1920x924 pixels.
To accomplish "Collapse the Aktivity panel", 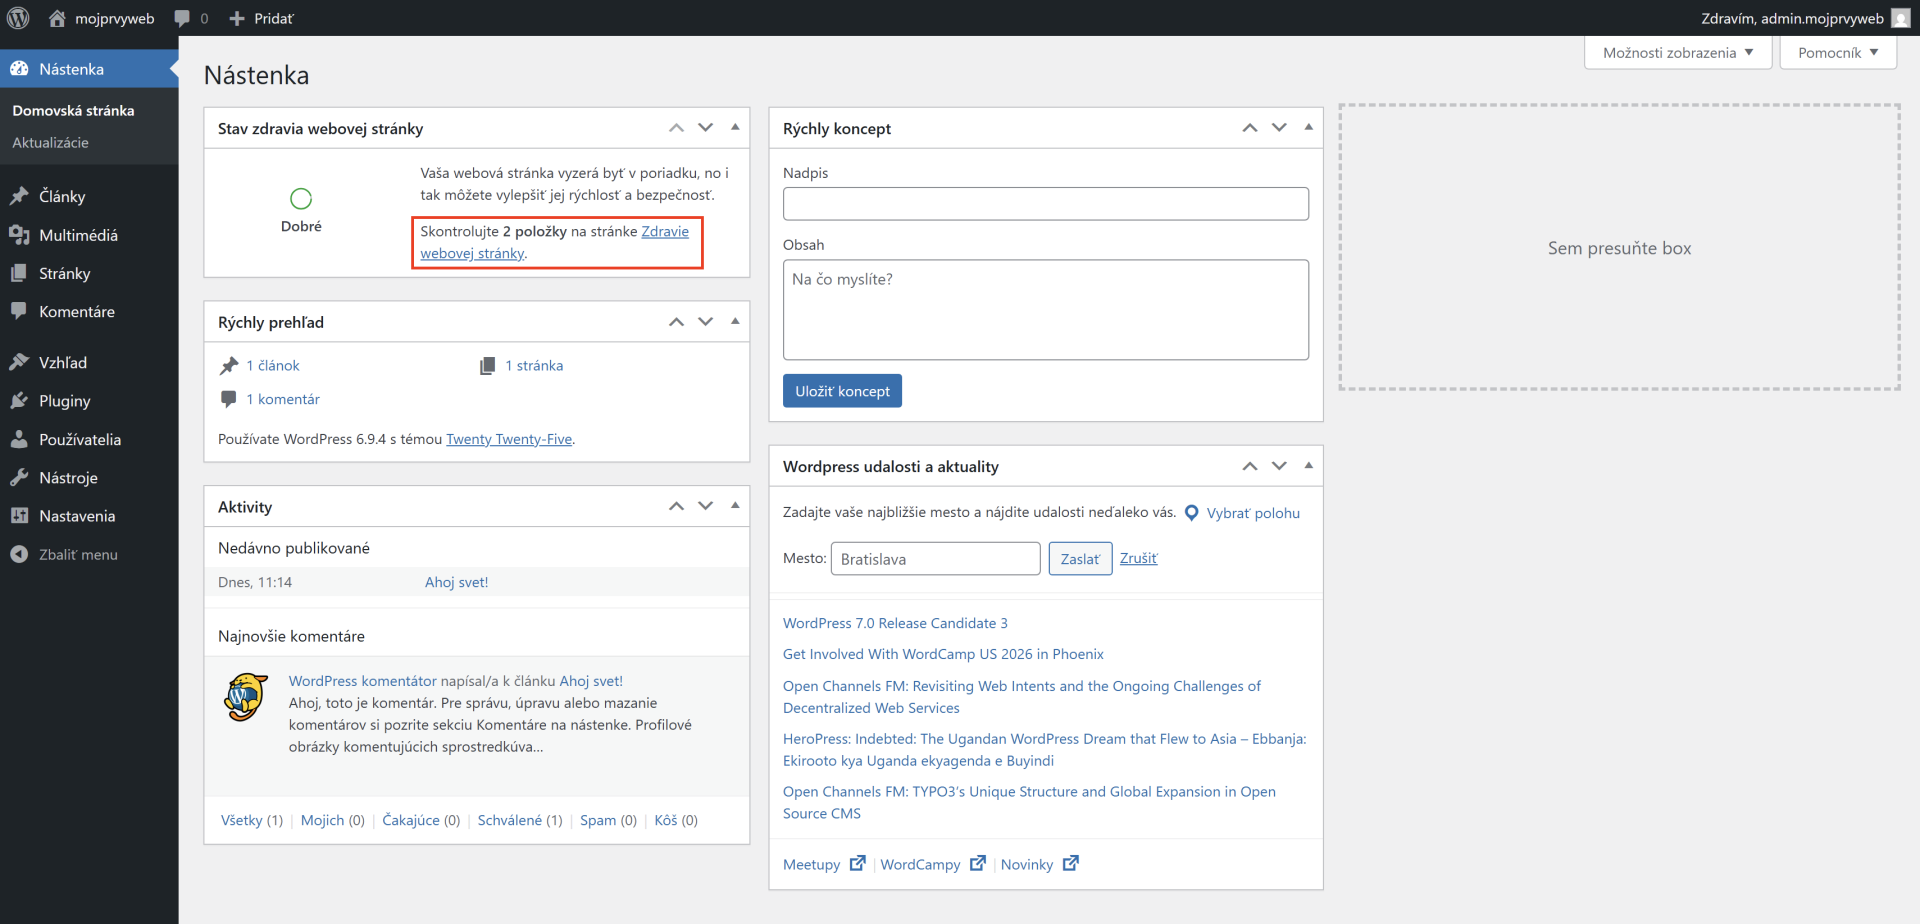I will [x=735, y=506].
